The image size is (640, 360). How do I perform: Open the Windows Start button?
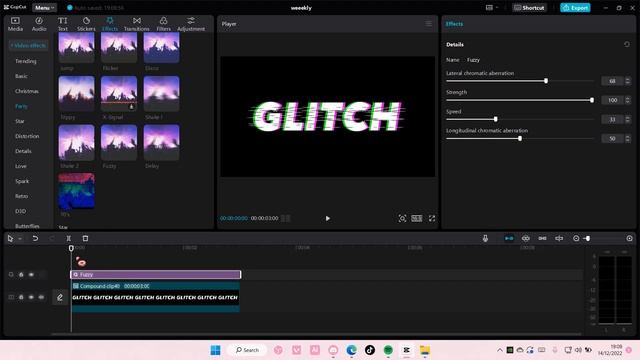(216, 350)
